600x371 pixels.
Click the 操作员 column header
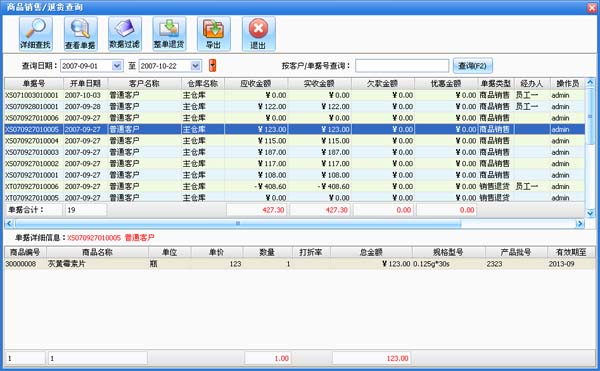[x=567, y=83]
